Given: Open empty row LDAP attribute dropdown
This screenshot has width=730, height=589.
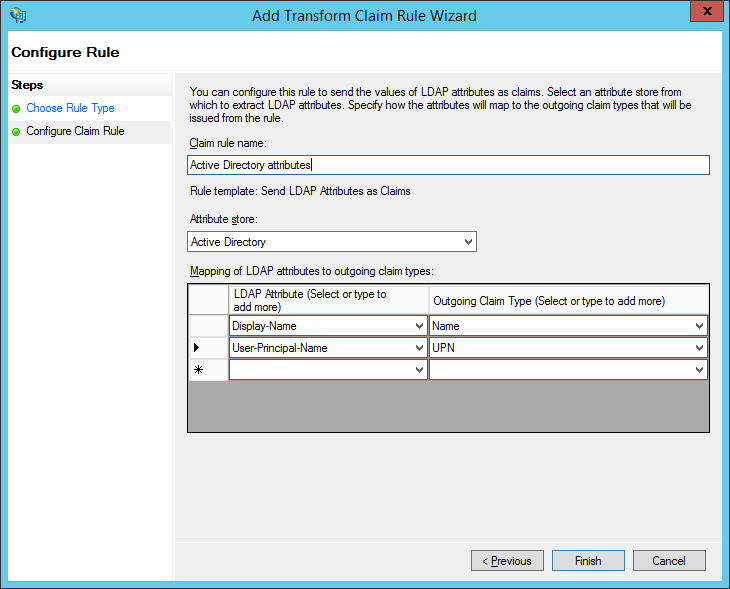Looking at the screenshot, I should (418, 370).
